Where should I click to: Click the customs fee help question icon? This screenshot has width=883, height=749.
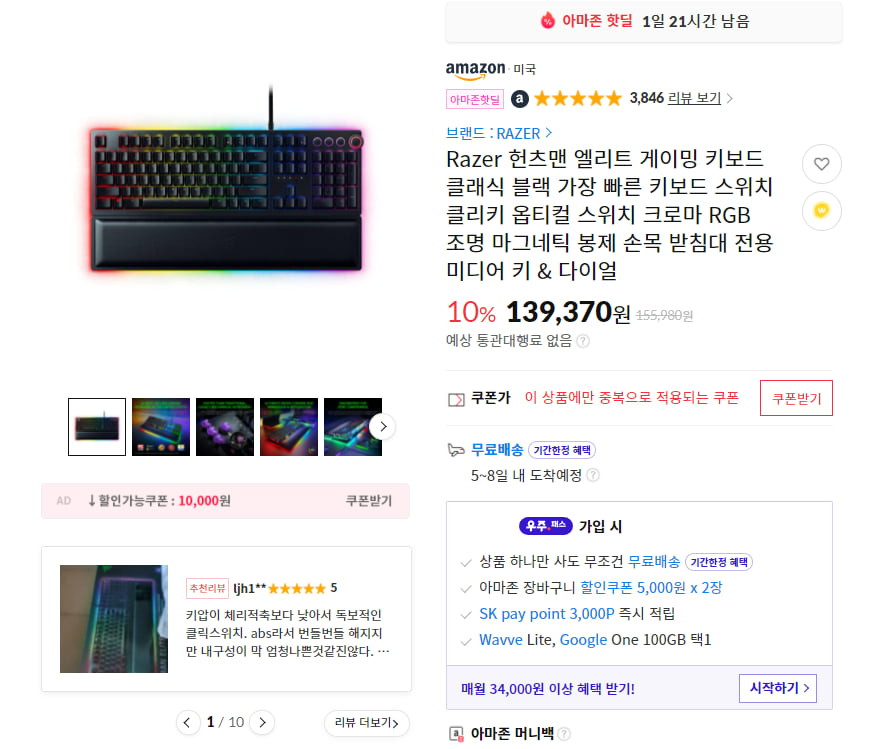pos(583,341)
